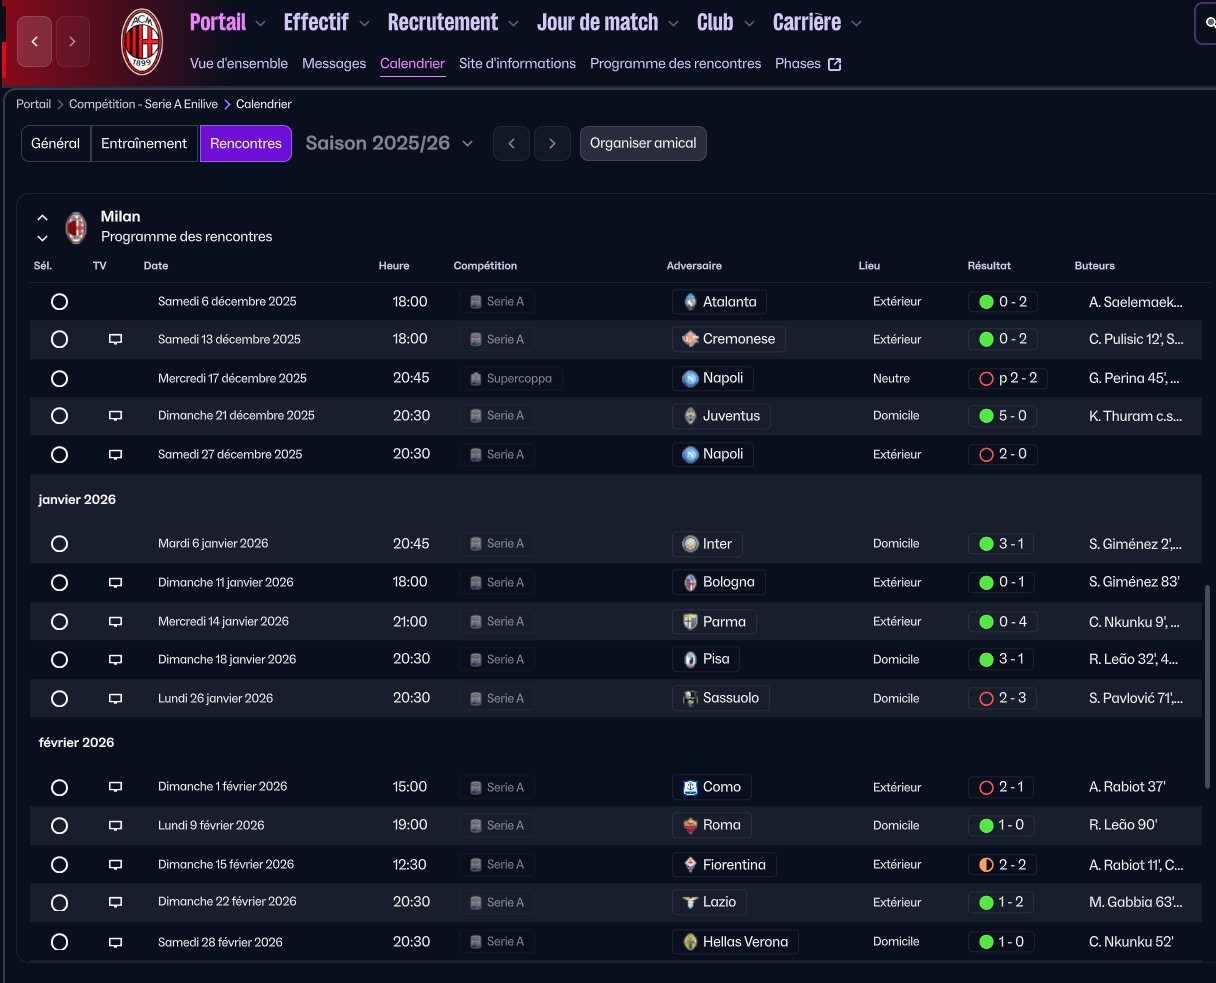This screenshot has height=983, width=1216.
Task: Expand Milan section with the down chevron
Action: coord(42,238)
